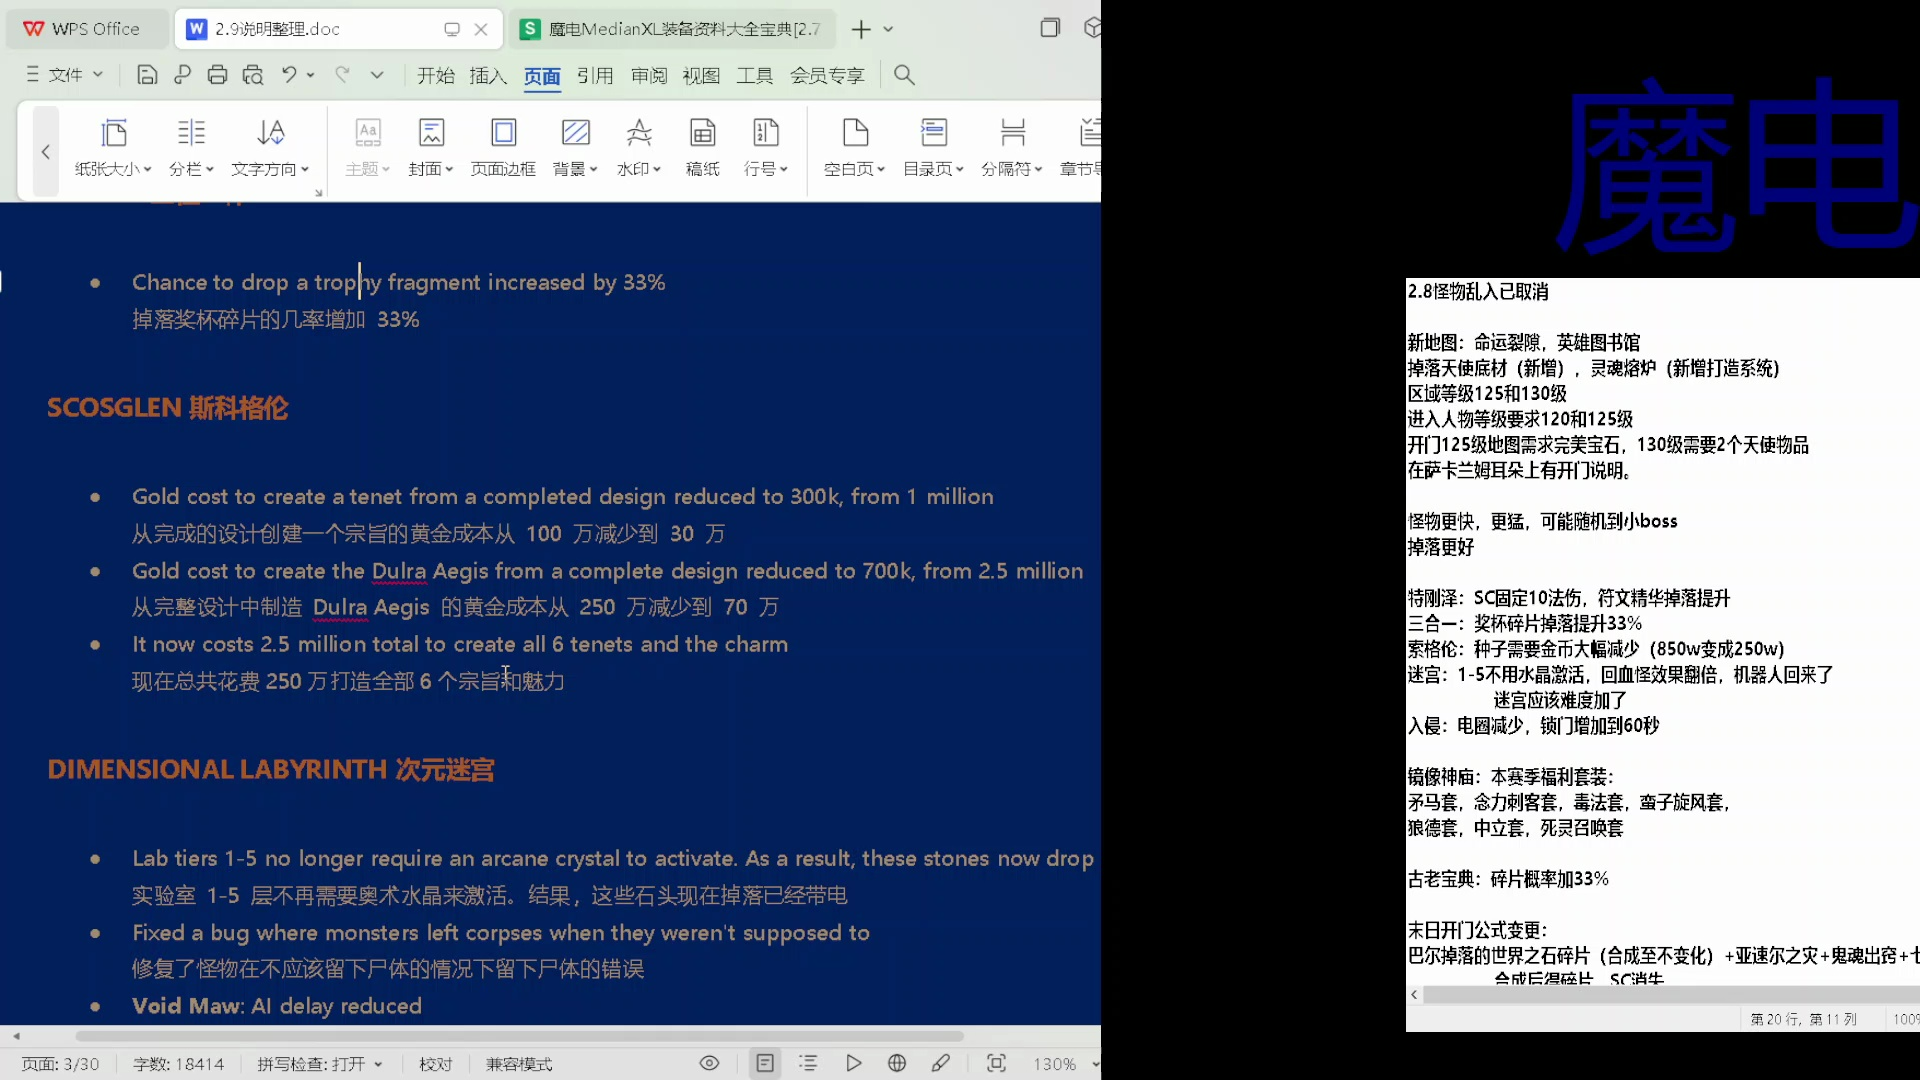
Task: Undo the last action
Action: (289, 75)
